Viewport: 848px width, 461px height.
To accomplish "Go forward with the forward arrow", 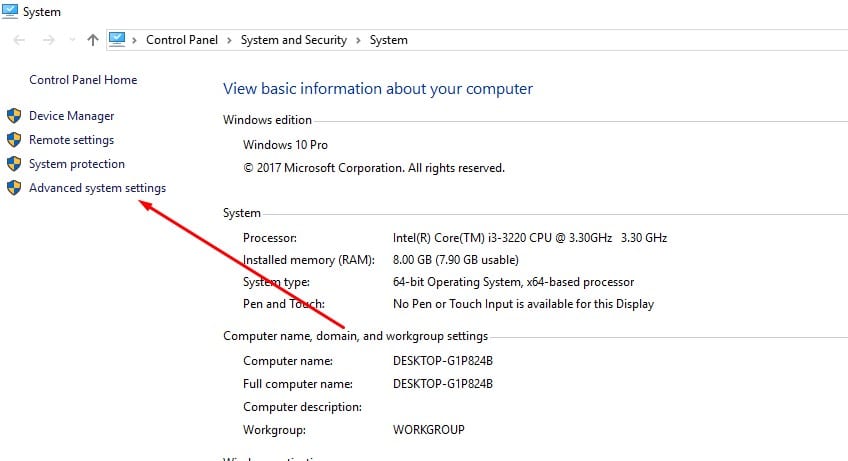I will 49,40.
